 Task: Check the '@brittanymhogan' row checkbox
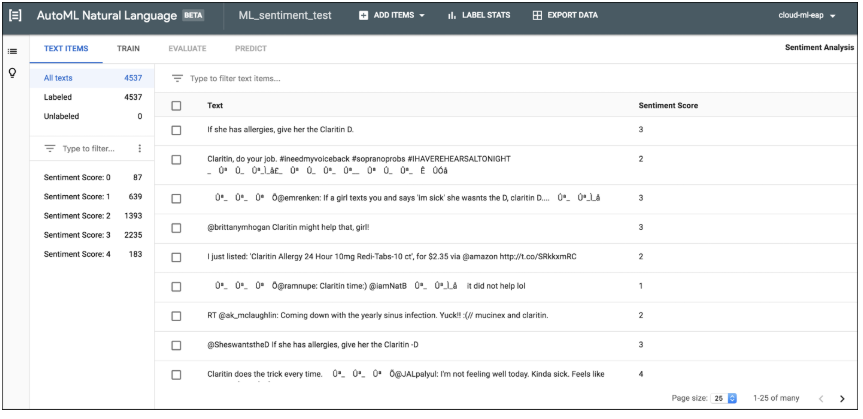[176, 227]
